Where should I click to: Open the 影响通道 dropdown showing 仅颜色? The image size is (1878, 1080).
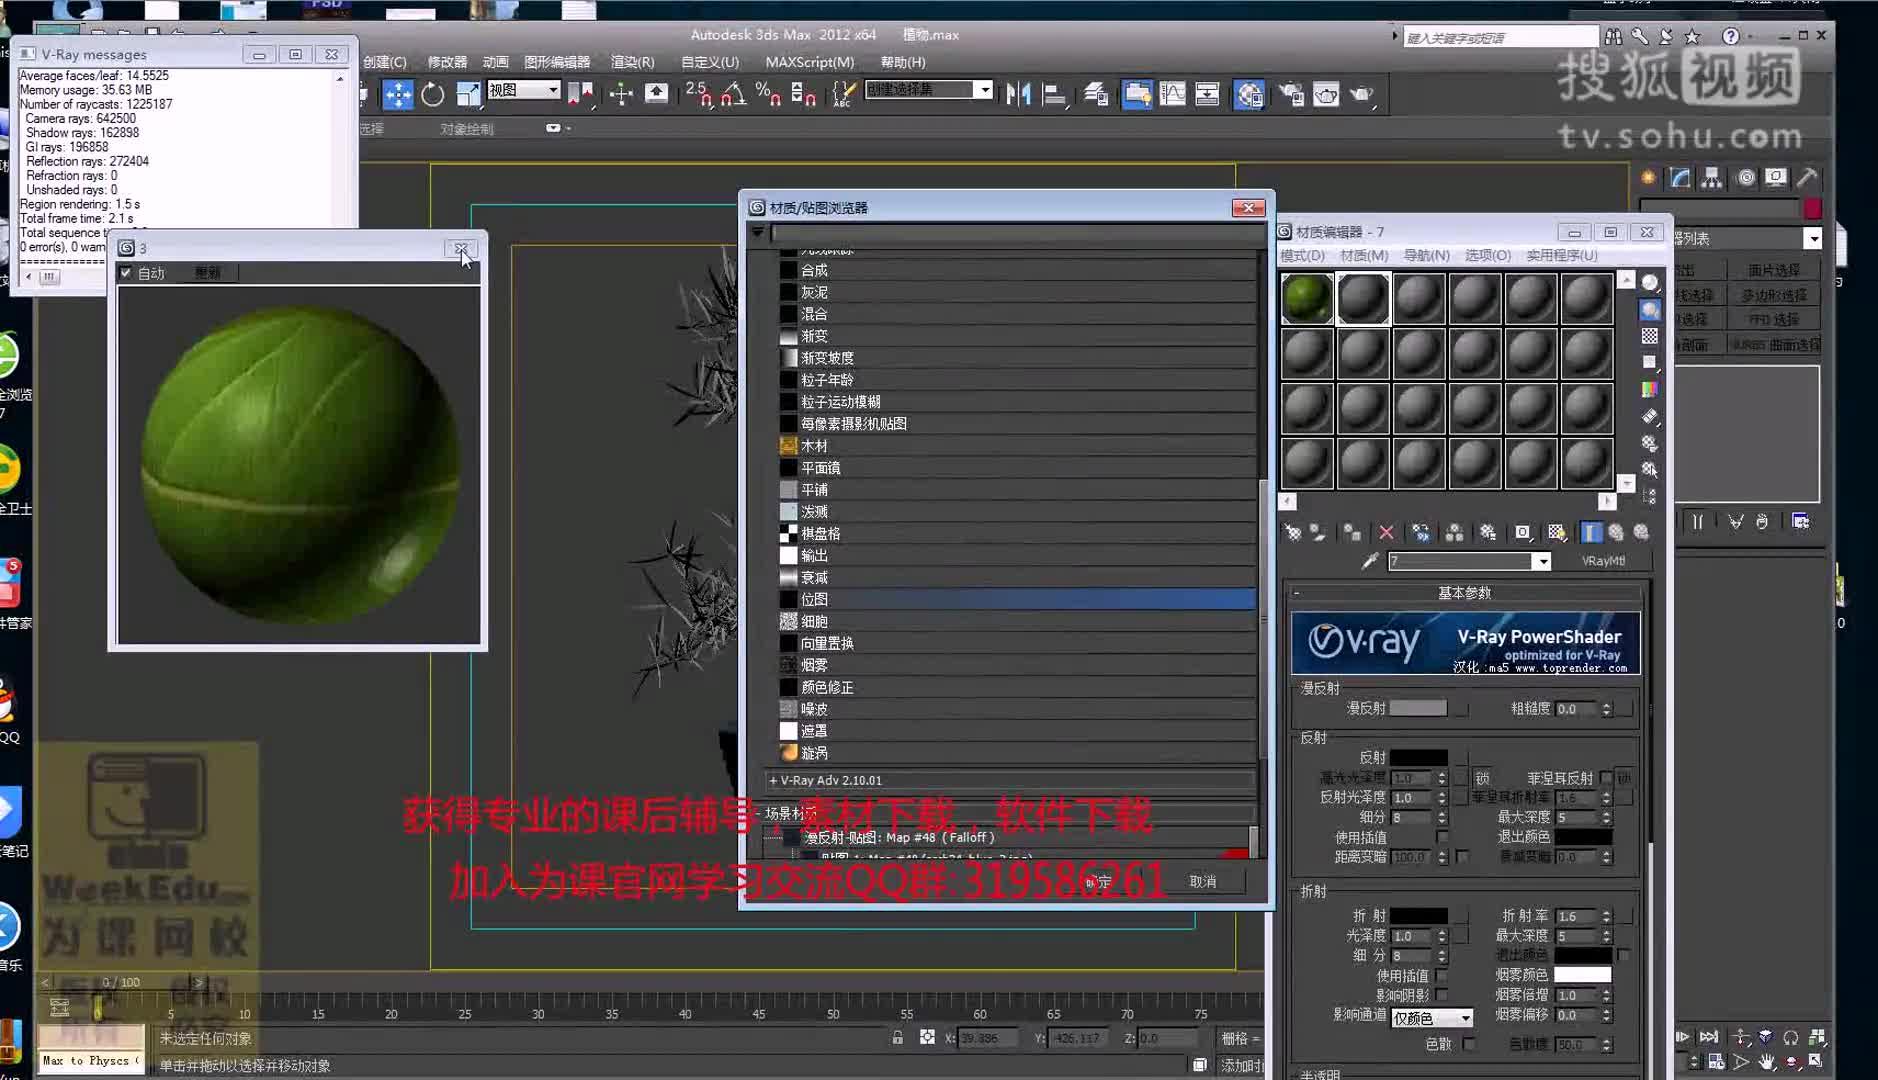1432,1017
